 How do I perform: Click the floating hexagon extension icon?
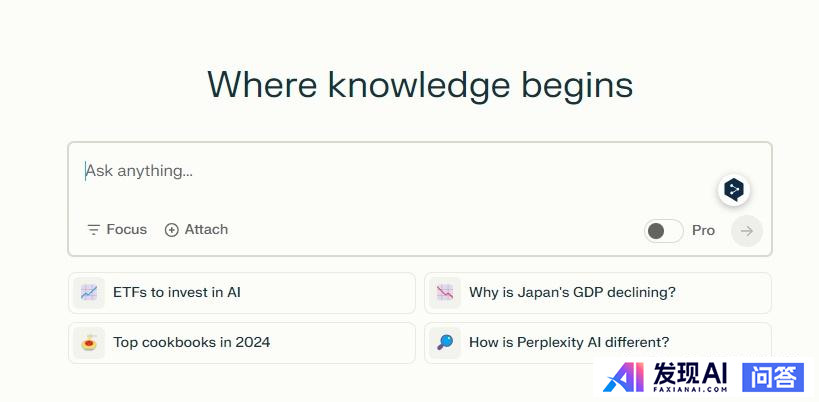pyautogui.click(x=734, y=189)
